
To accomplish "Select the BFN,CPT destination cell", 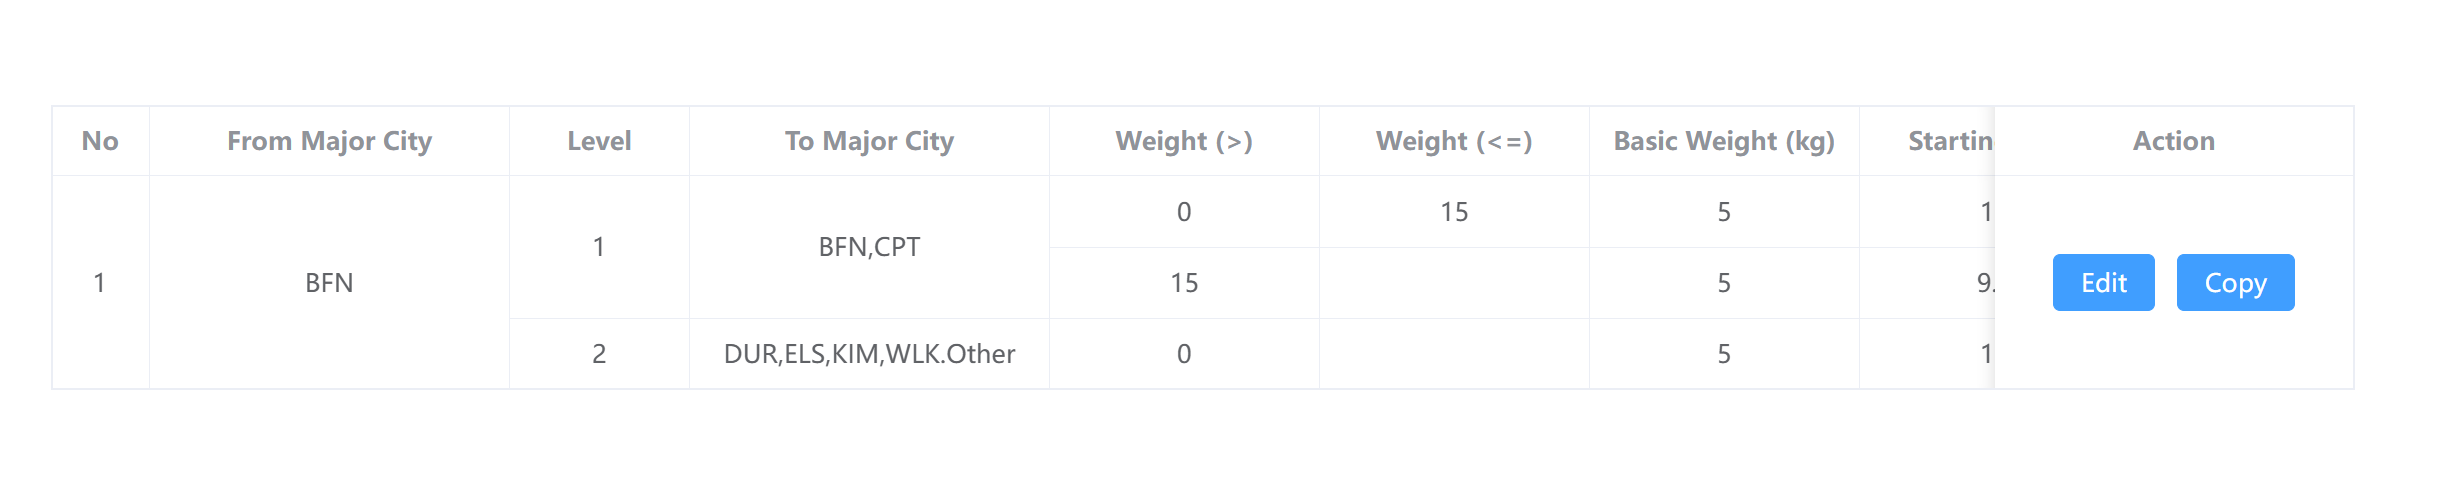I will (x=869, y=247).
